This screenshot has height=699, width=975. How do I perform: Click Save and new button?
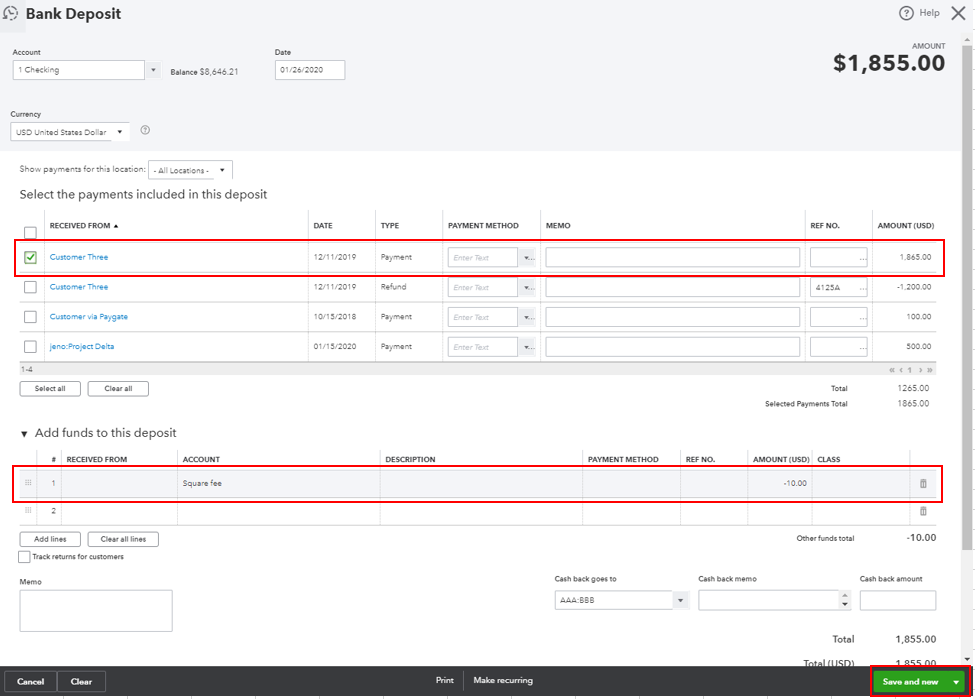point(910,682)
